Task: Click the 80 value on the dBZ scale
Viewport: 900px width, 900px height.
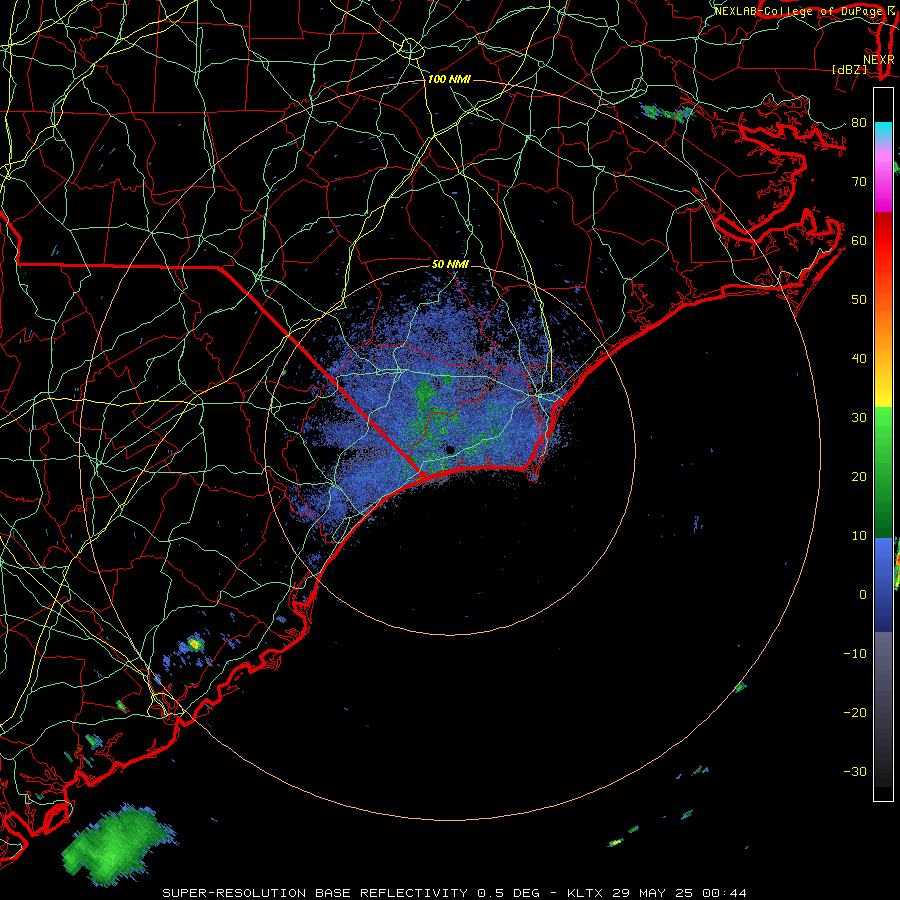Action: (x=859, y=122)
